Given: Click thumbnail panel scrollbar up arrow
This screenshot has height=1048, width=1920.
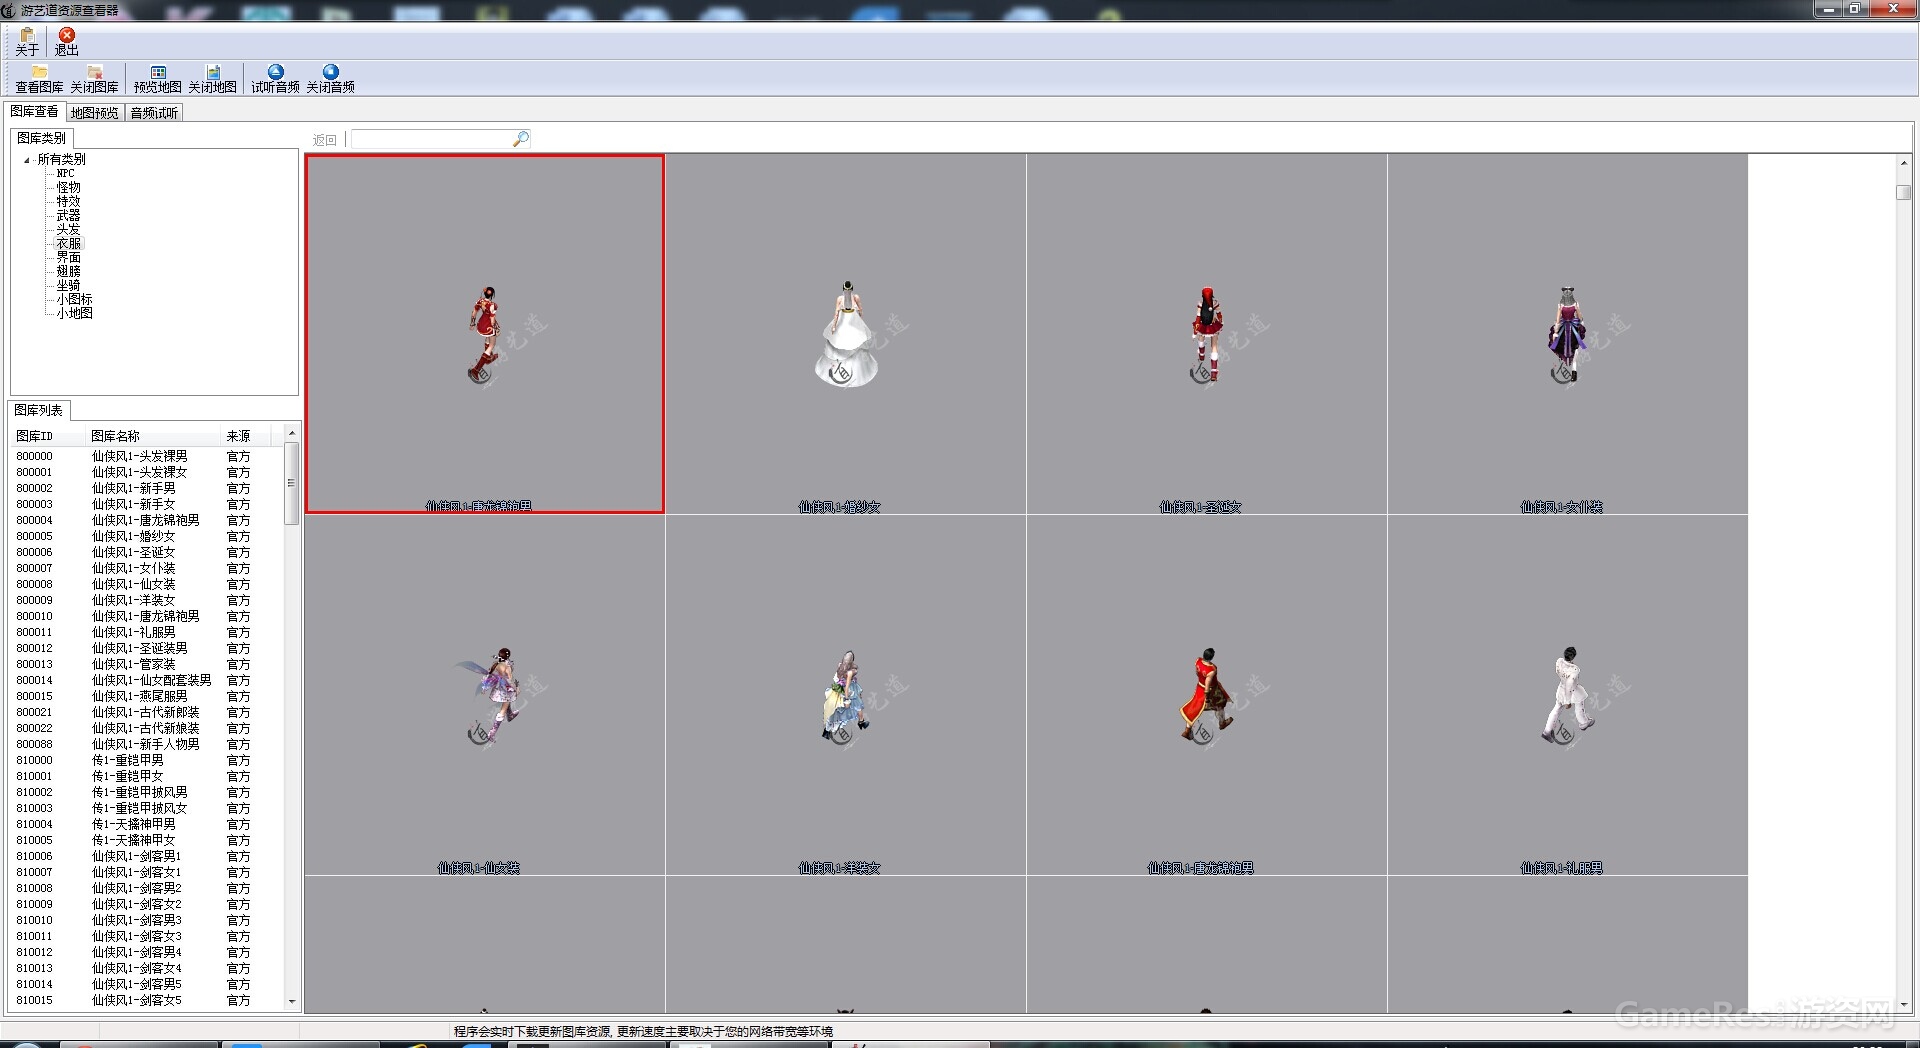Looking at the screenshot, I should [x=1903, y=162].
